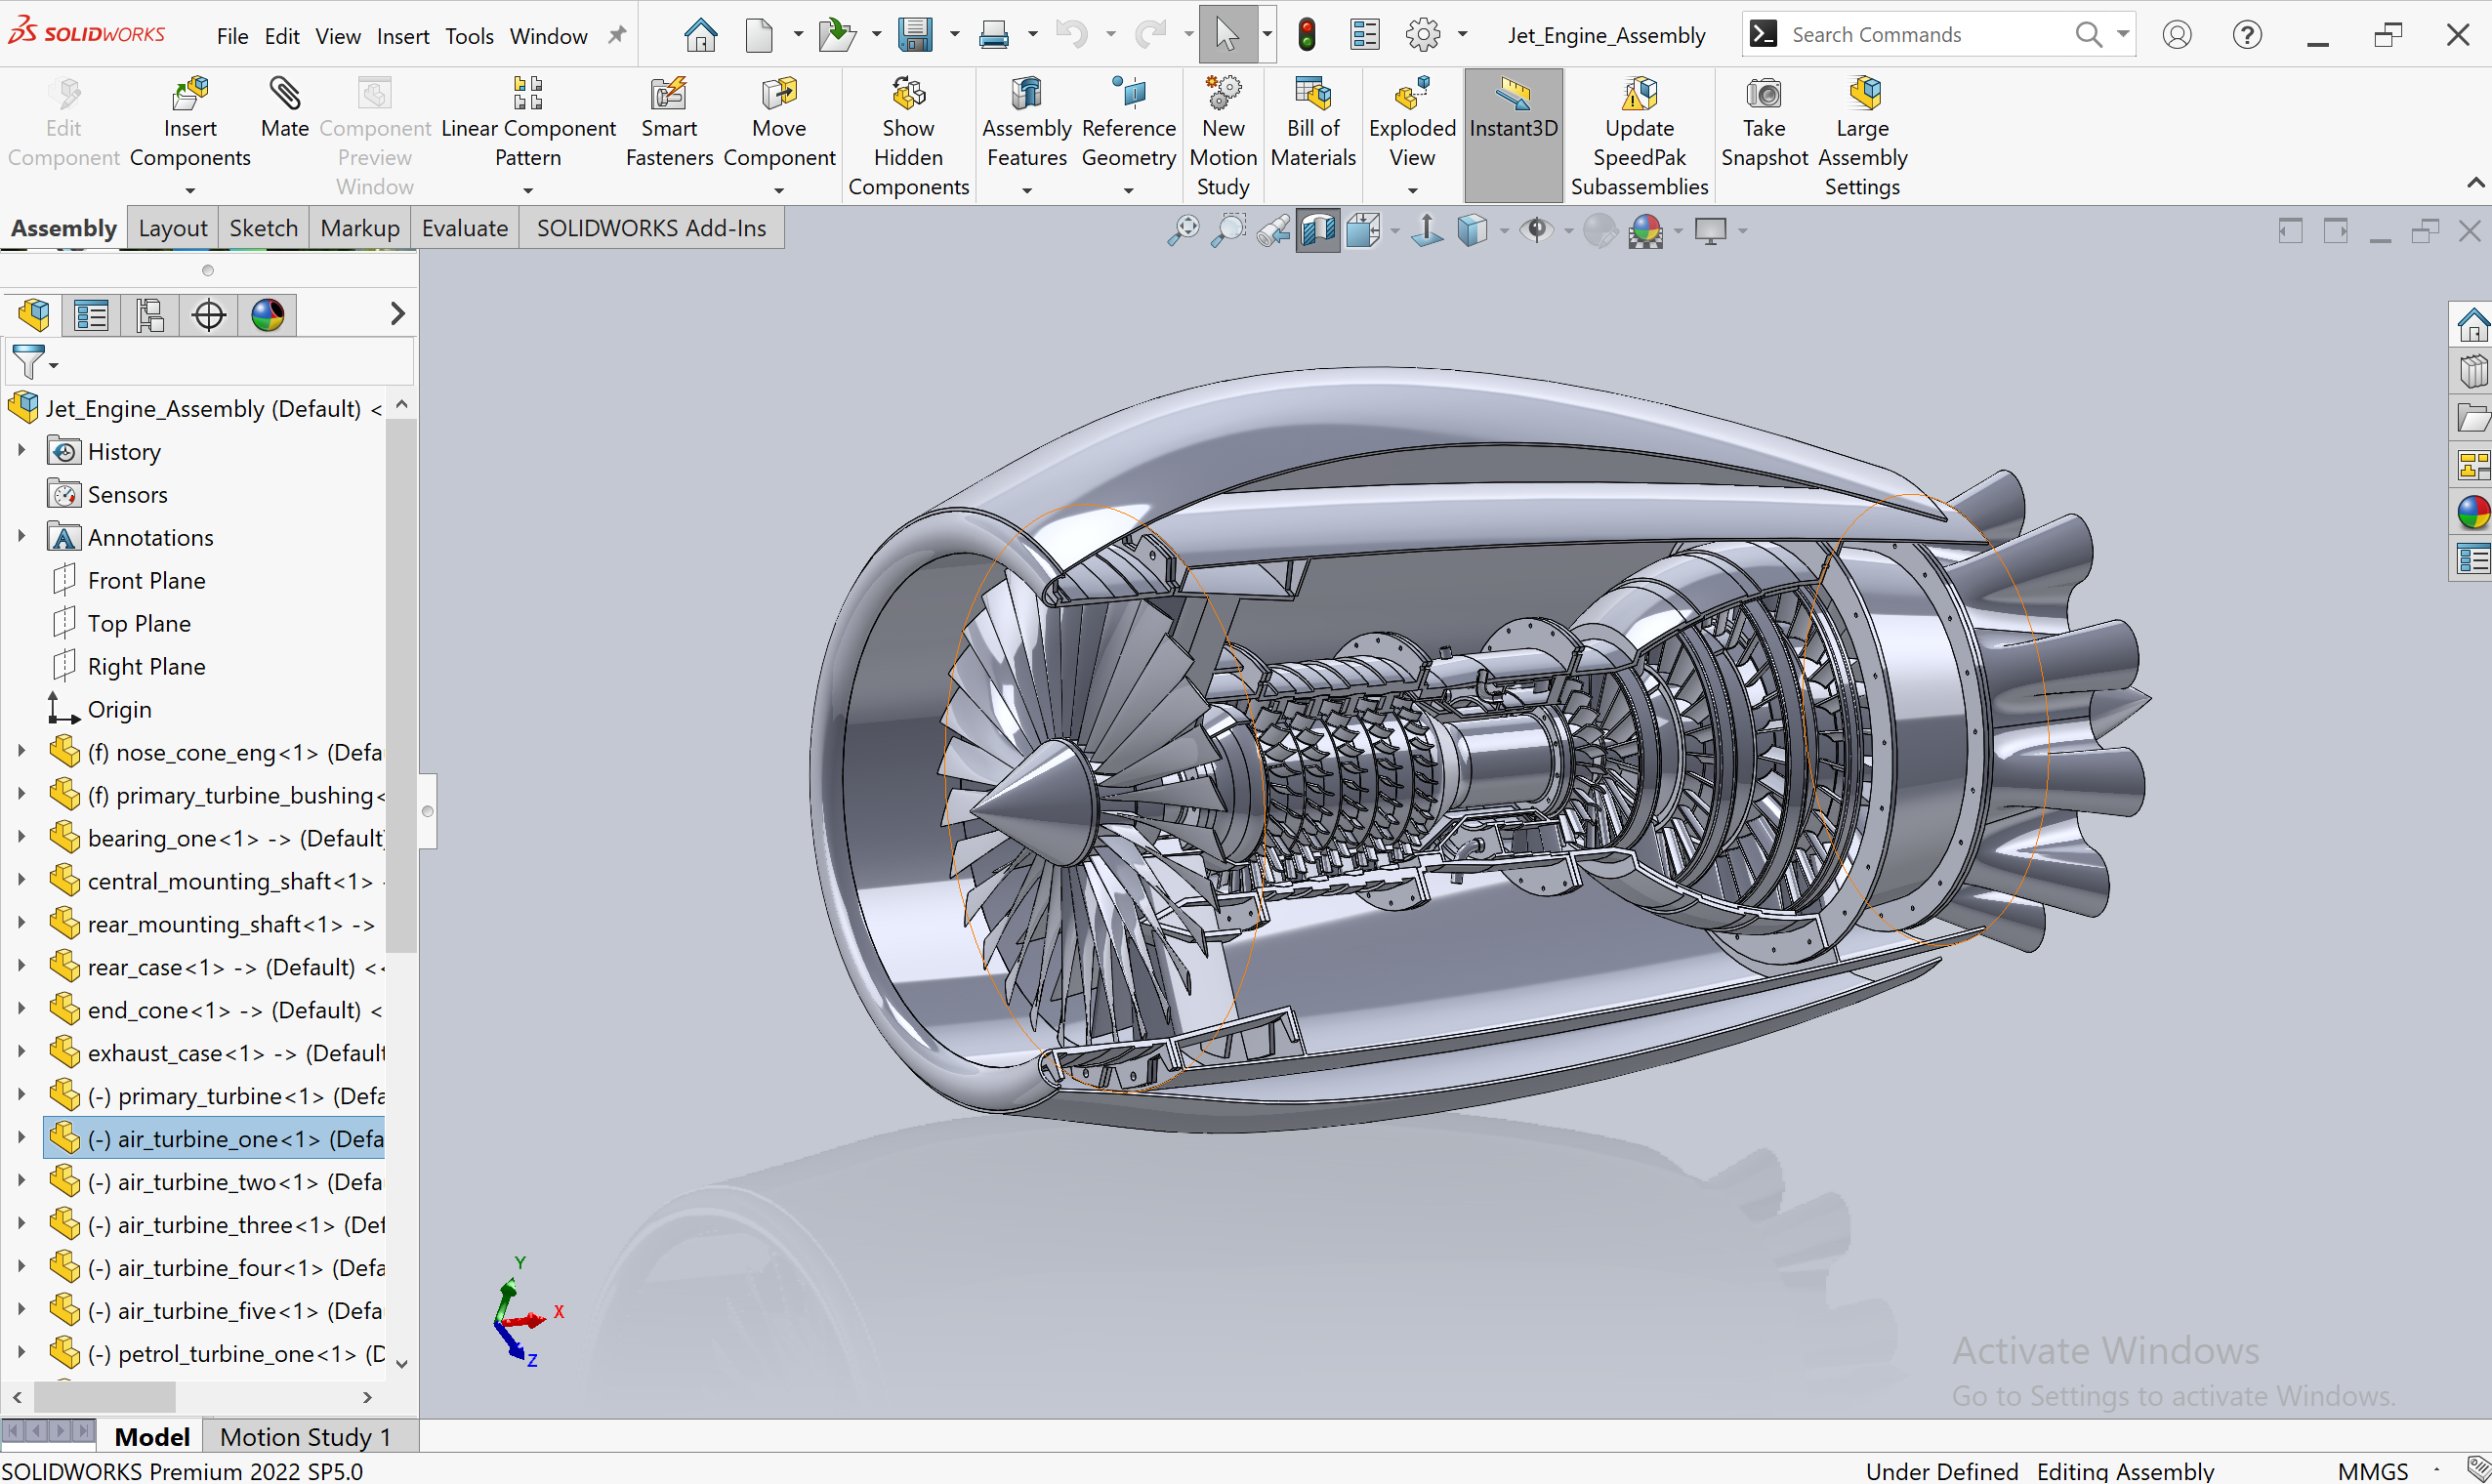Click Show Hidden Components icon
The height and width of the screenshot is (1484, 2492).
click(x=908, y=94)
